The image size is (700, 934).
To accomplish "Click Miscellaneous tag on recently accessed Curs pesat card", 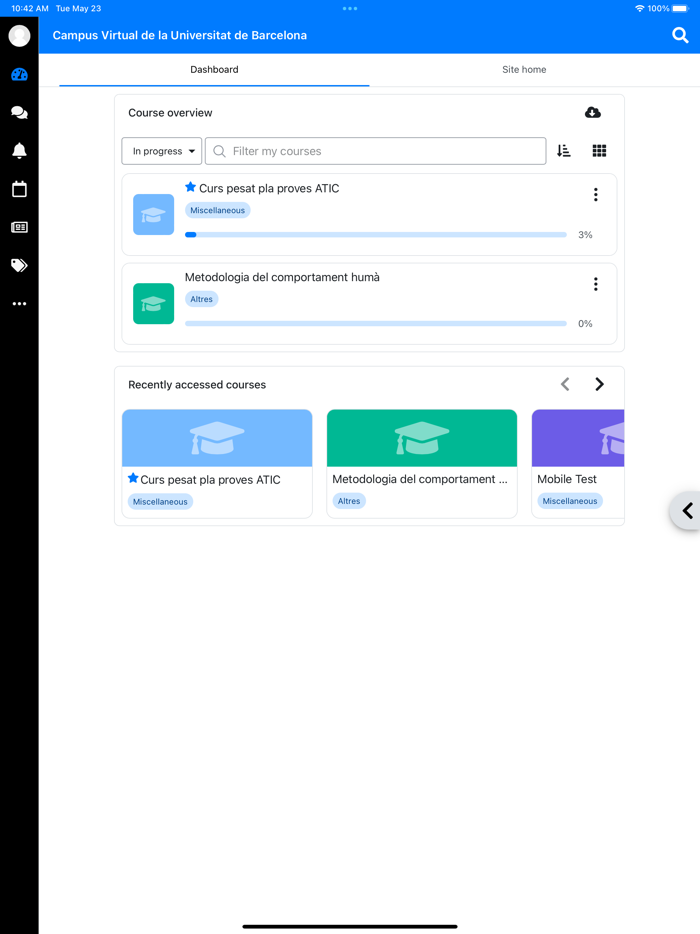I will pyautogui.click(x=160, y=502).
